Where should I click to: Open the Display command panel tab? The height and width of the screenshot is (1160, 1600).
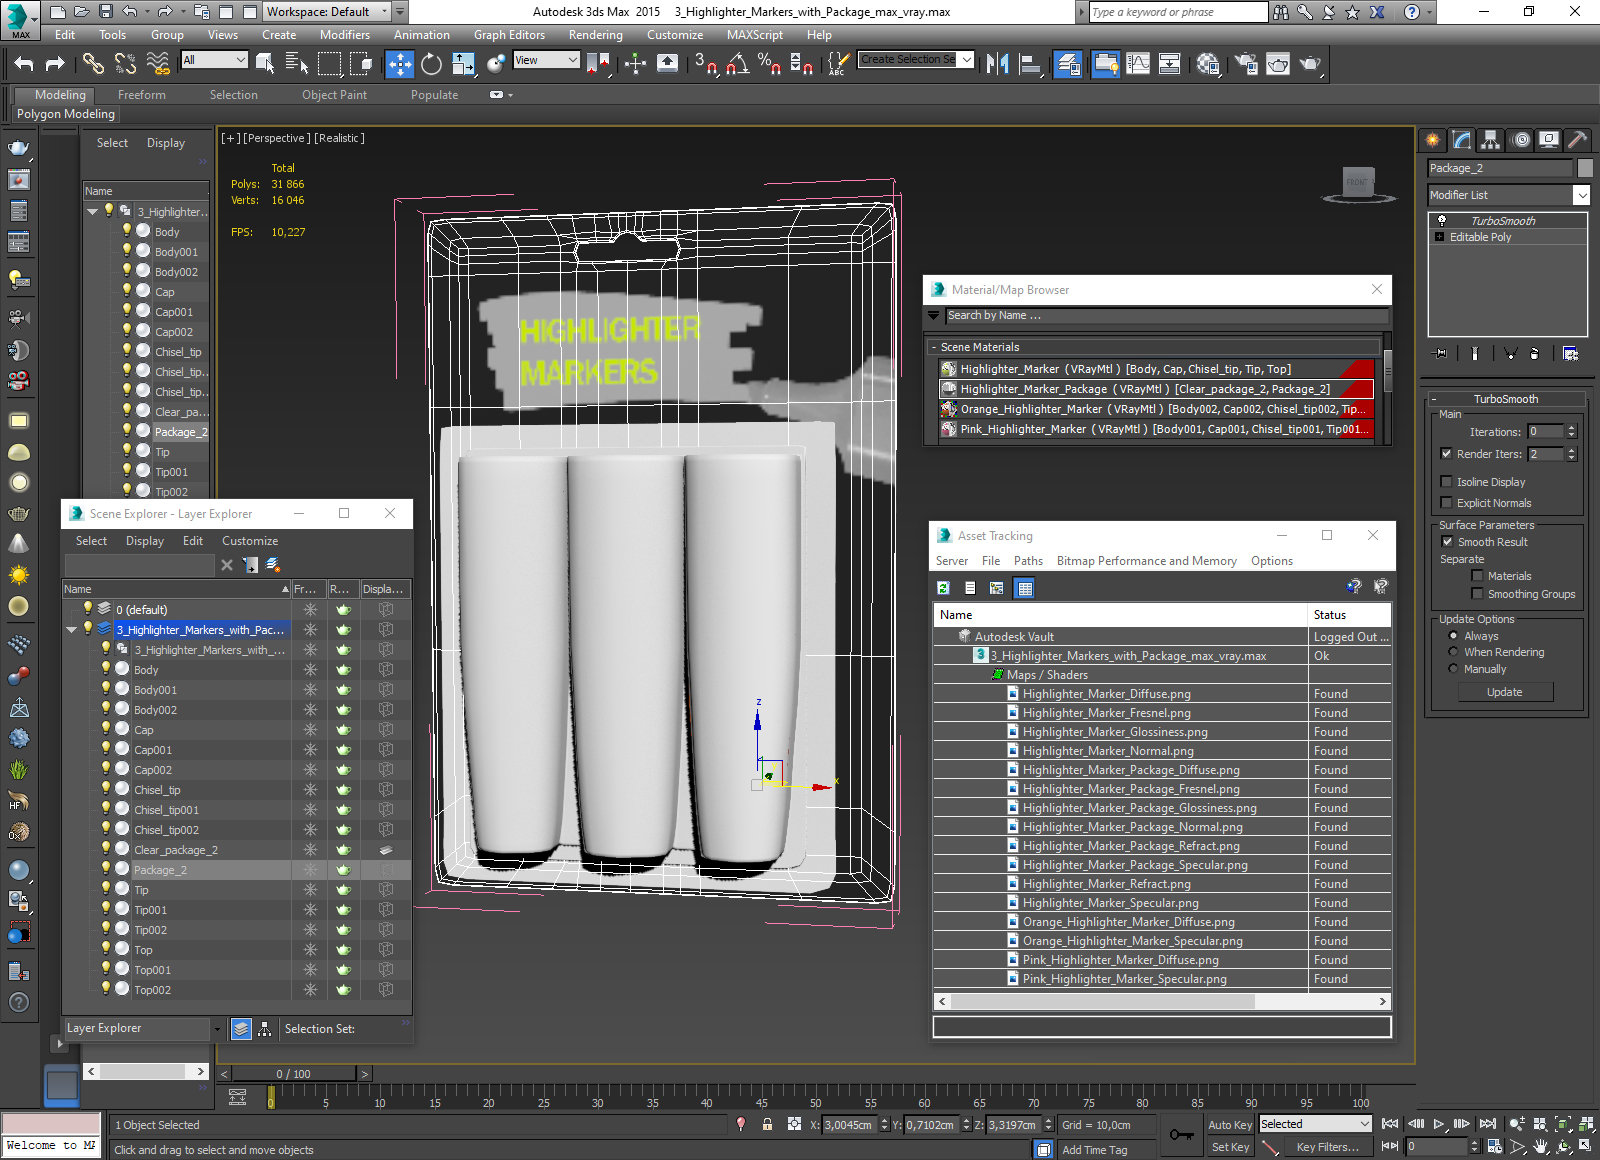(x=1549, y=140)
